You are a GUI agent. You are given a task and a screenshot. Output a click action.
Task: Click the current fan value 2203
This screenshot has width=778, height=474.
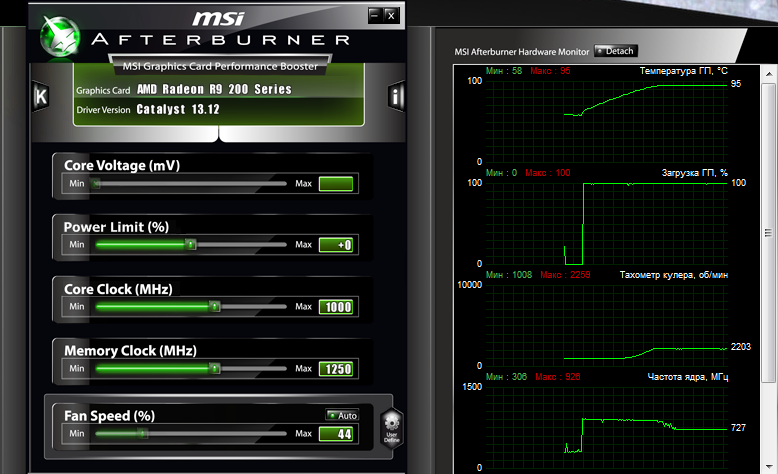(x=741, y=347)
